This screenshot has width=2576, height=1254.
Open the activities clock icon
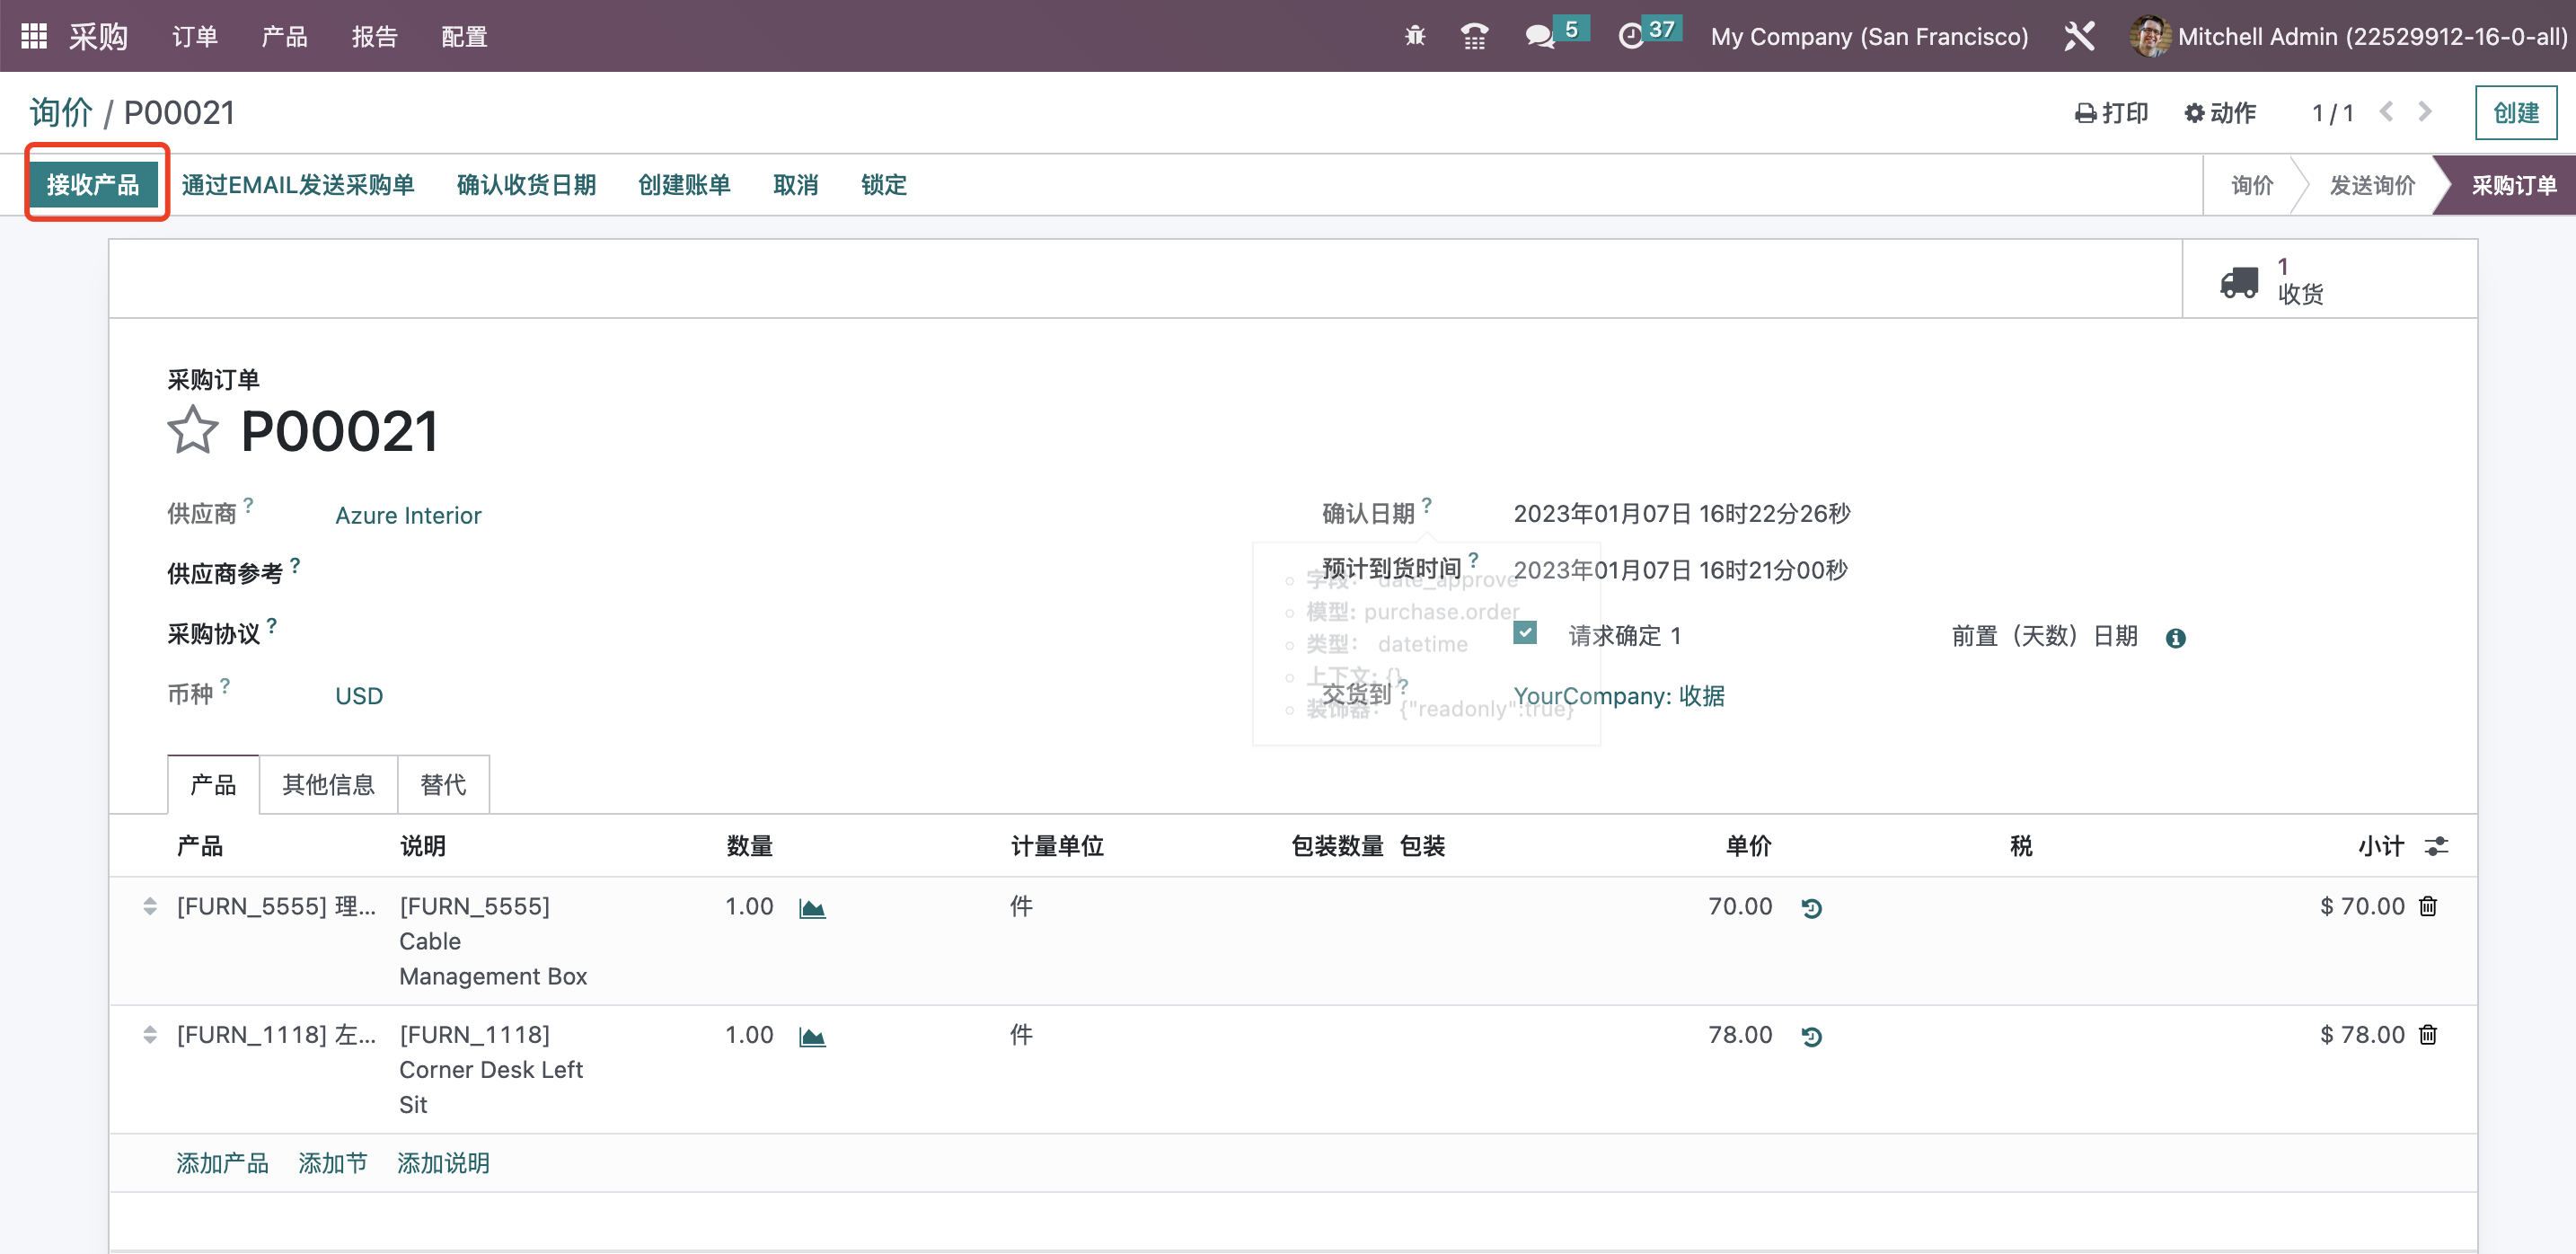(x=1630, y=37)
